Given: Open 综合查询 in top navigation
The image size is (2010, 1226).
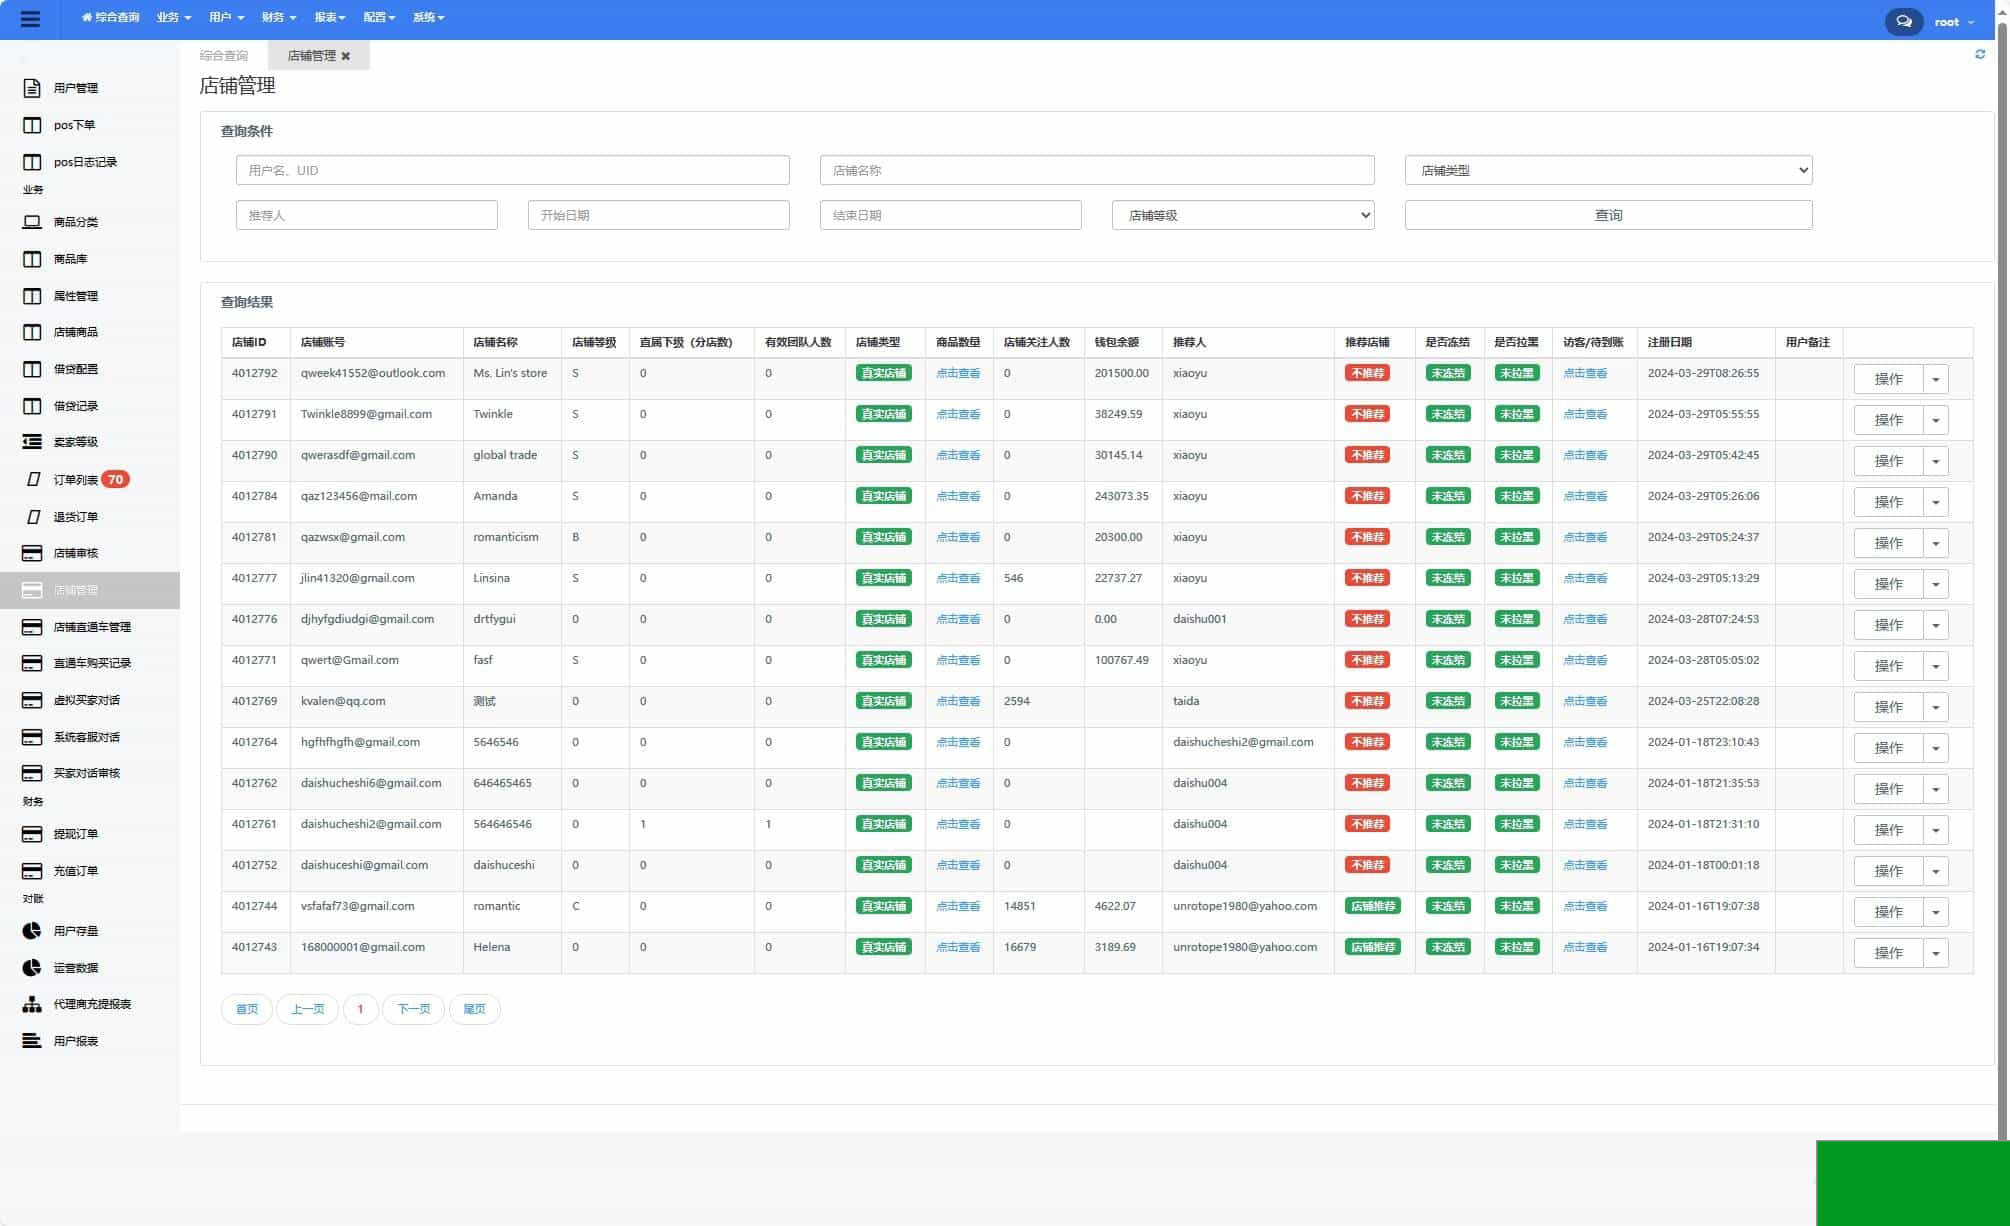Looking at the screenshot, I should (110, 18).
